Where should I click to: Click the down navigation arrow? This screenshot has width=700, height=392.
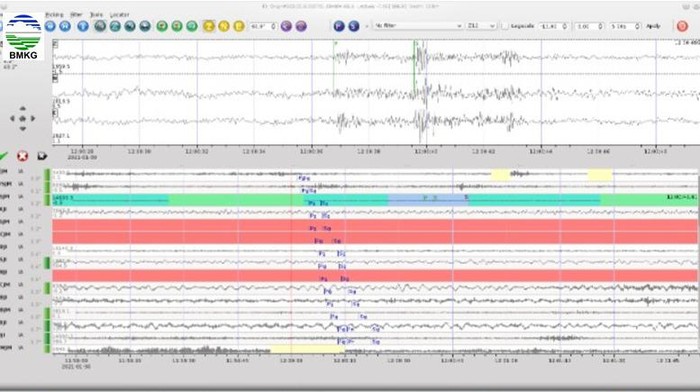[x=22, y=129]
